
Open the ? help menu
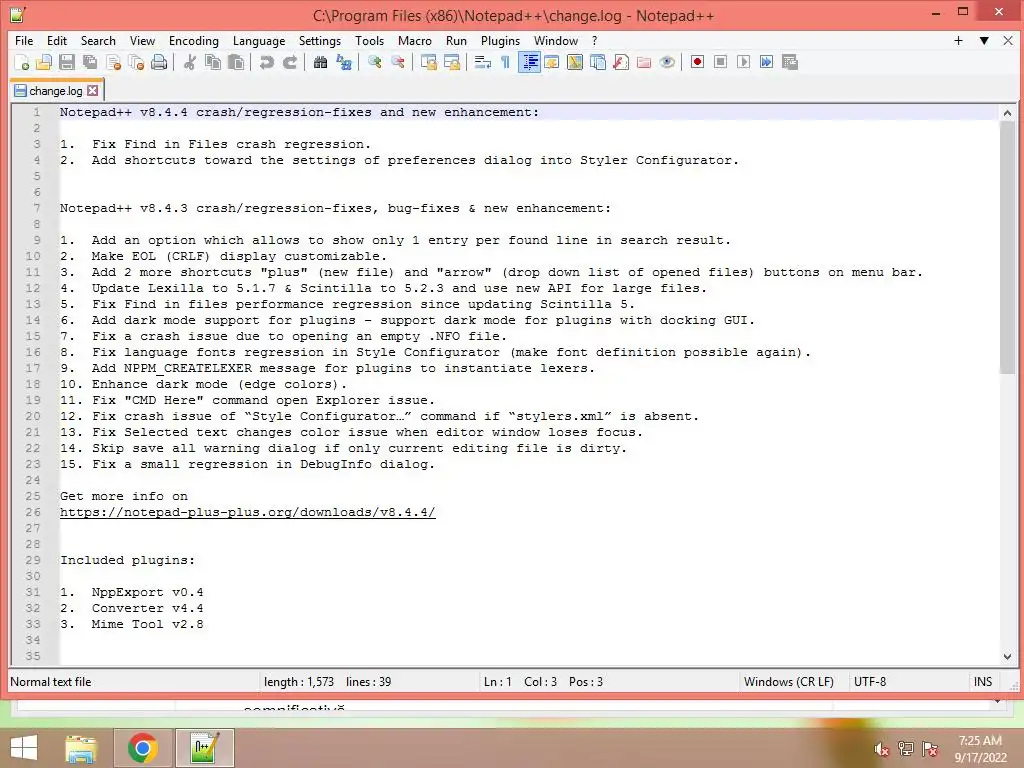click(594, 40)
